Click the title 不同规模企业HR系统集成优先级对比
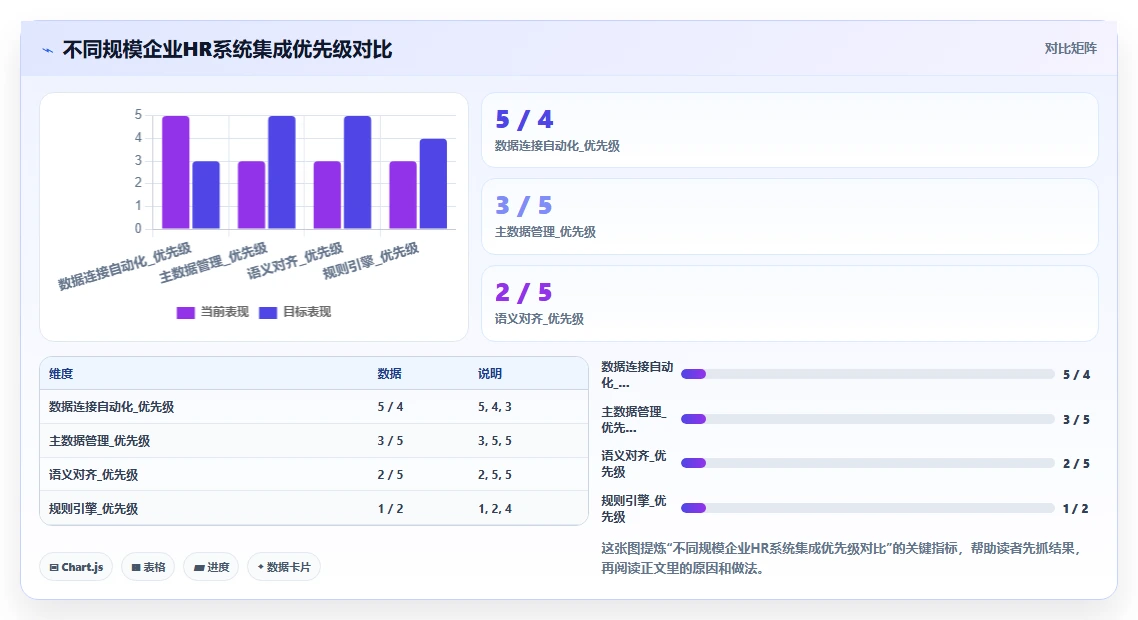This screenshot has width=1138, height=620. point(227,49)
